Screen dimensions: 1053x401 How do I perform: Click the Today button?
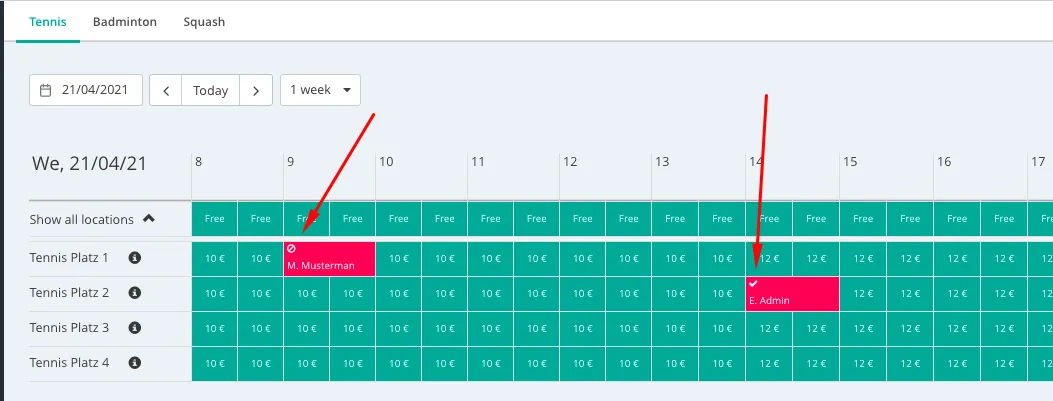(x=211, y=90)
